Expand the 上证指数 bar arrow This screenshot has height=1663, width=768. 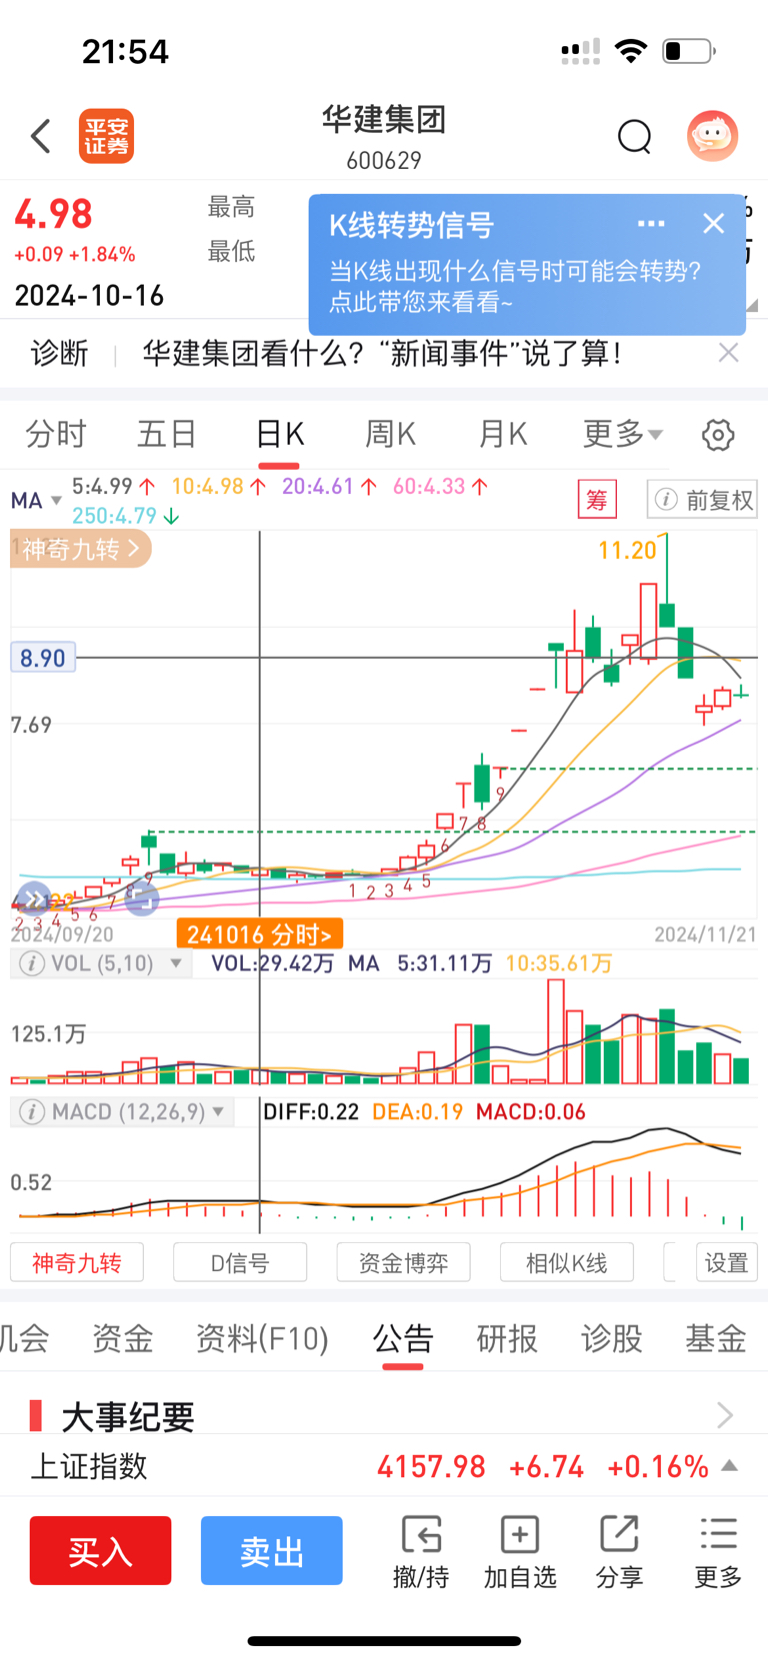click(730, 1466)
